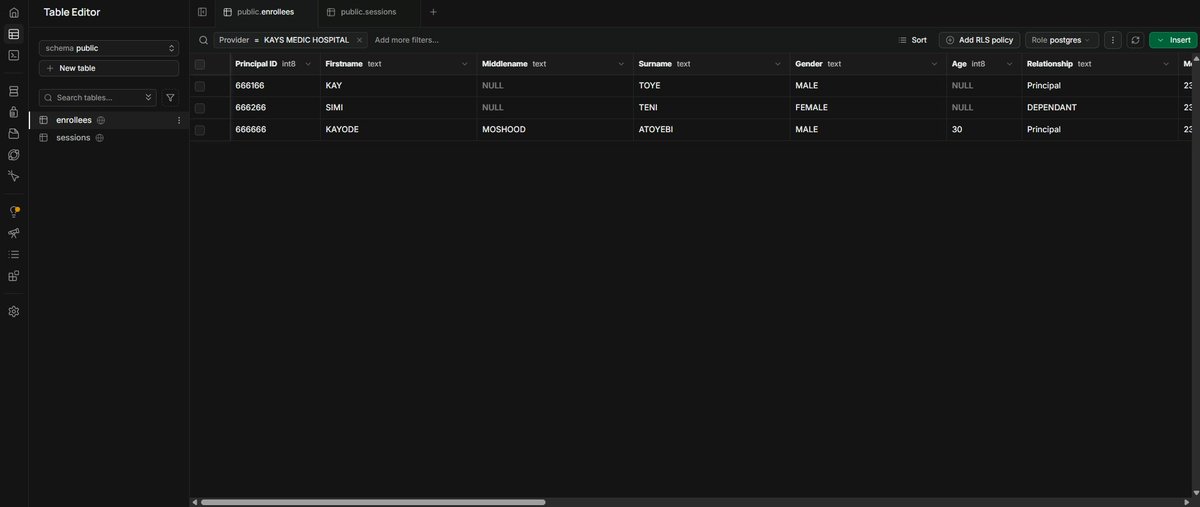Open Logs list icon in sidebar

14,254
